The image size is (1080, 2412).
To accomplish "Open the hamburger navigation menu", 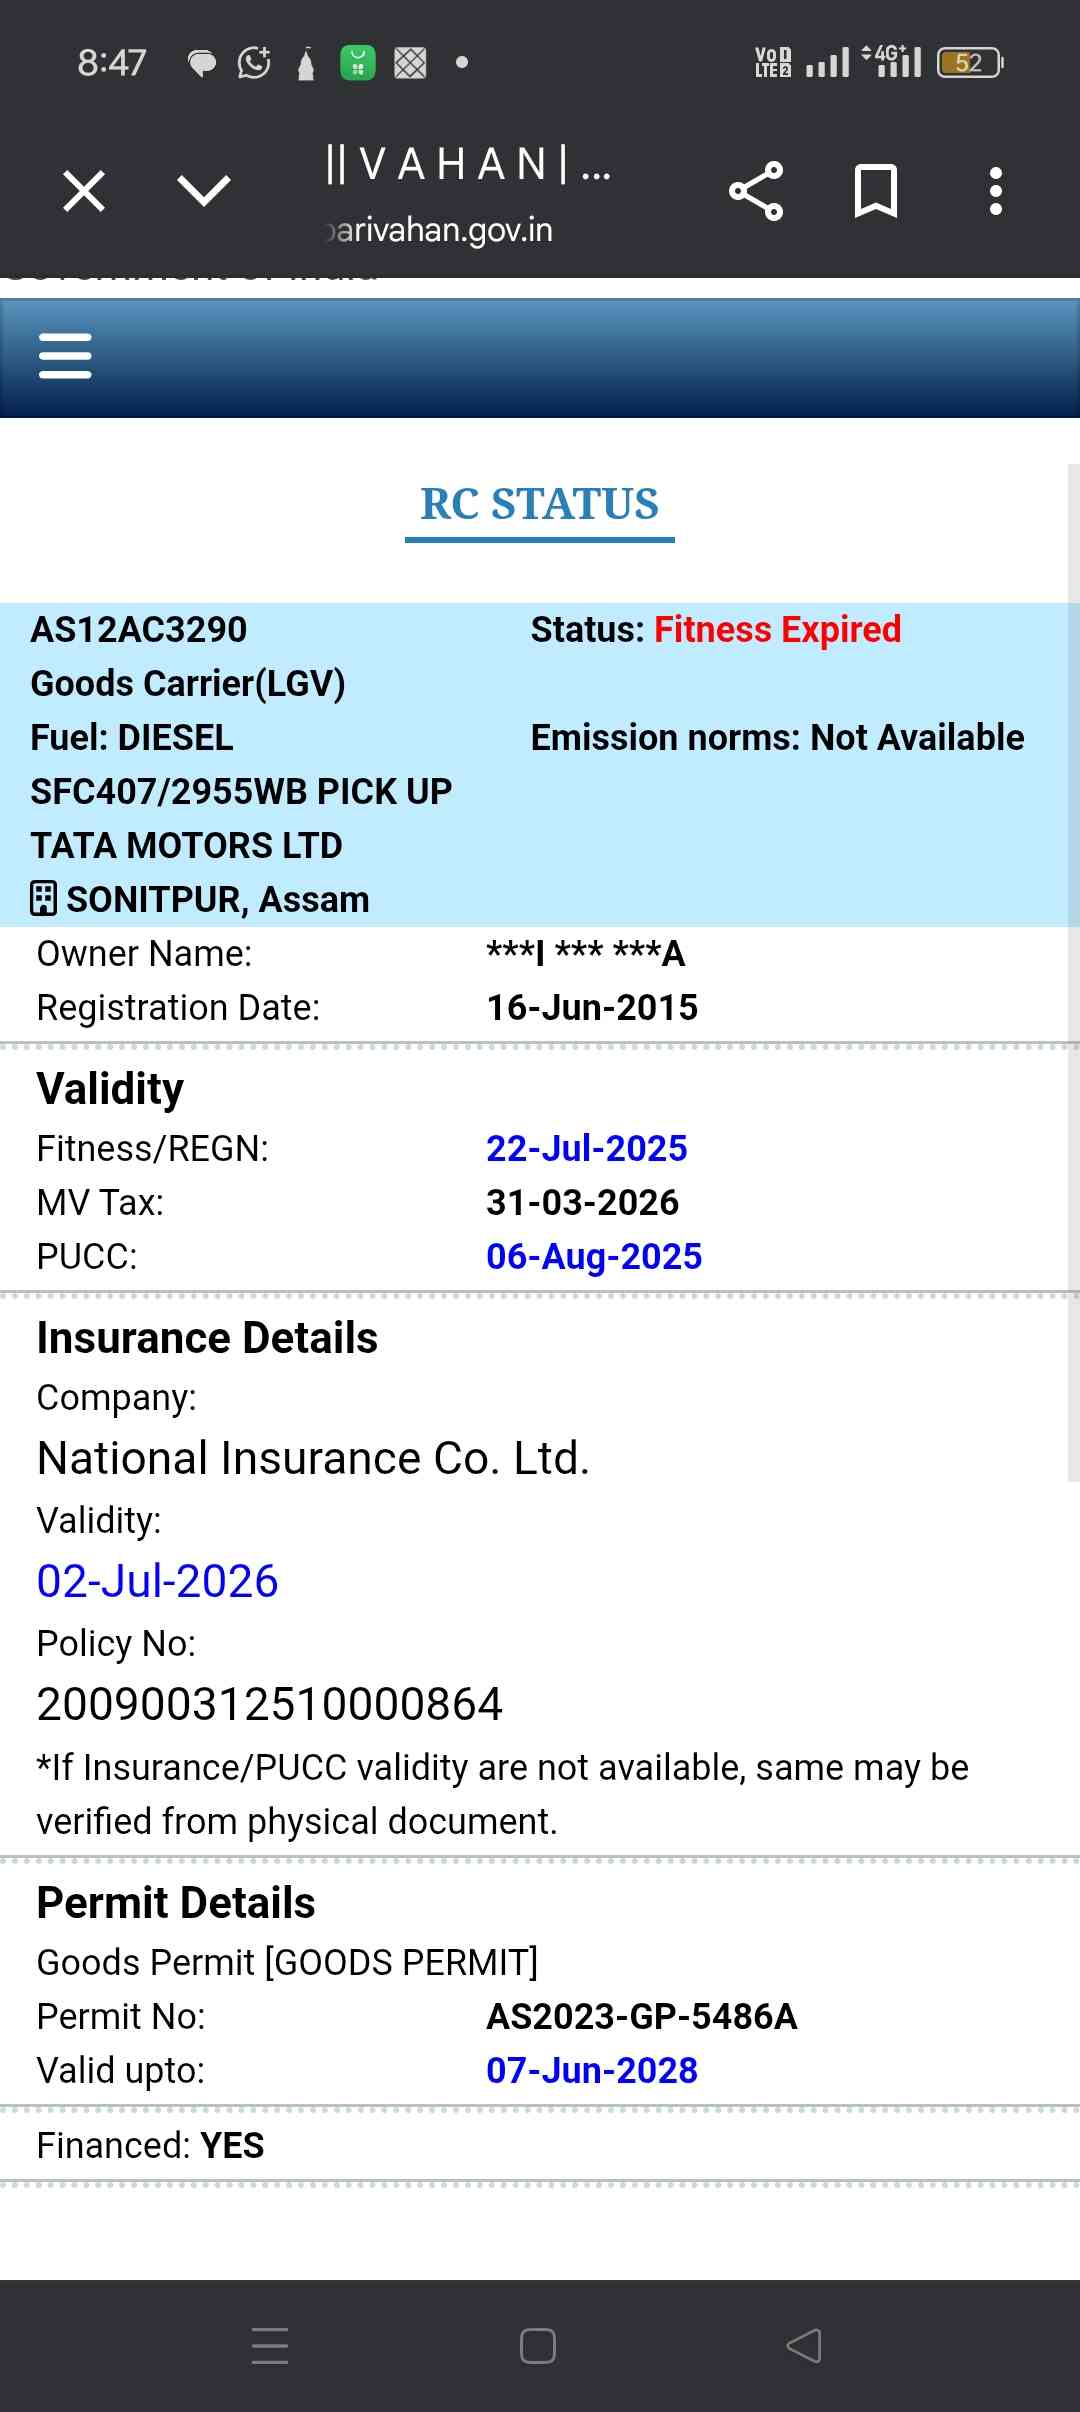I will tap(65, 356).
